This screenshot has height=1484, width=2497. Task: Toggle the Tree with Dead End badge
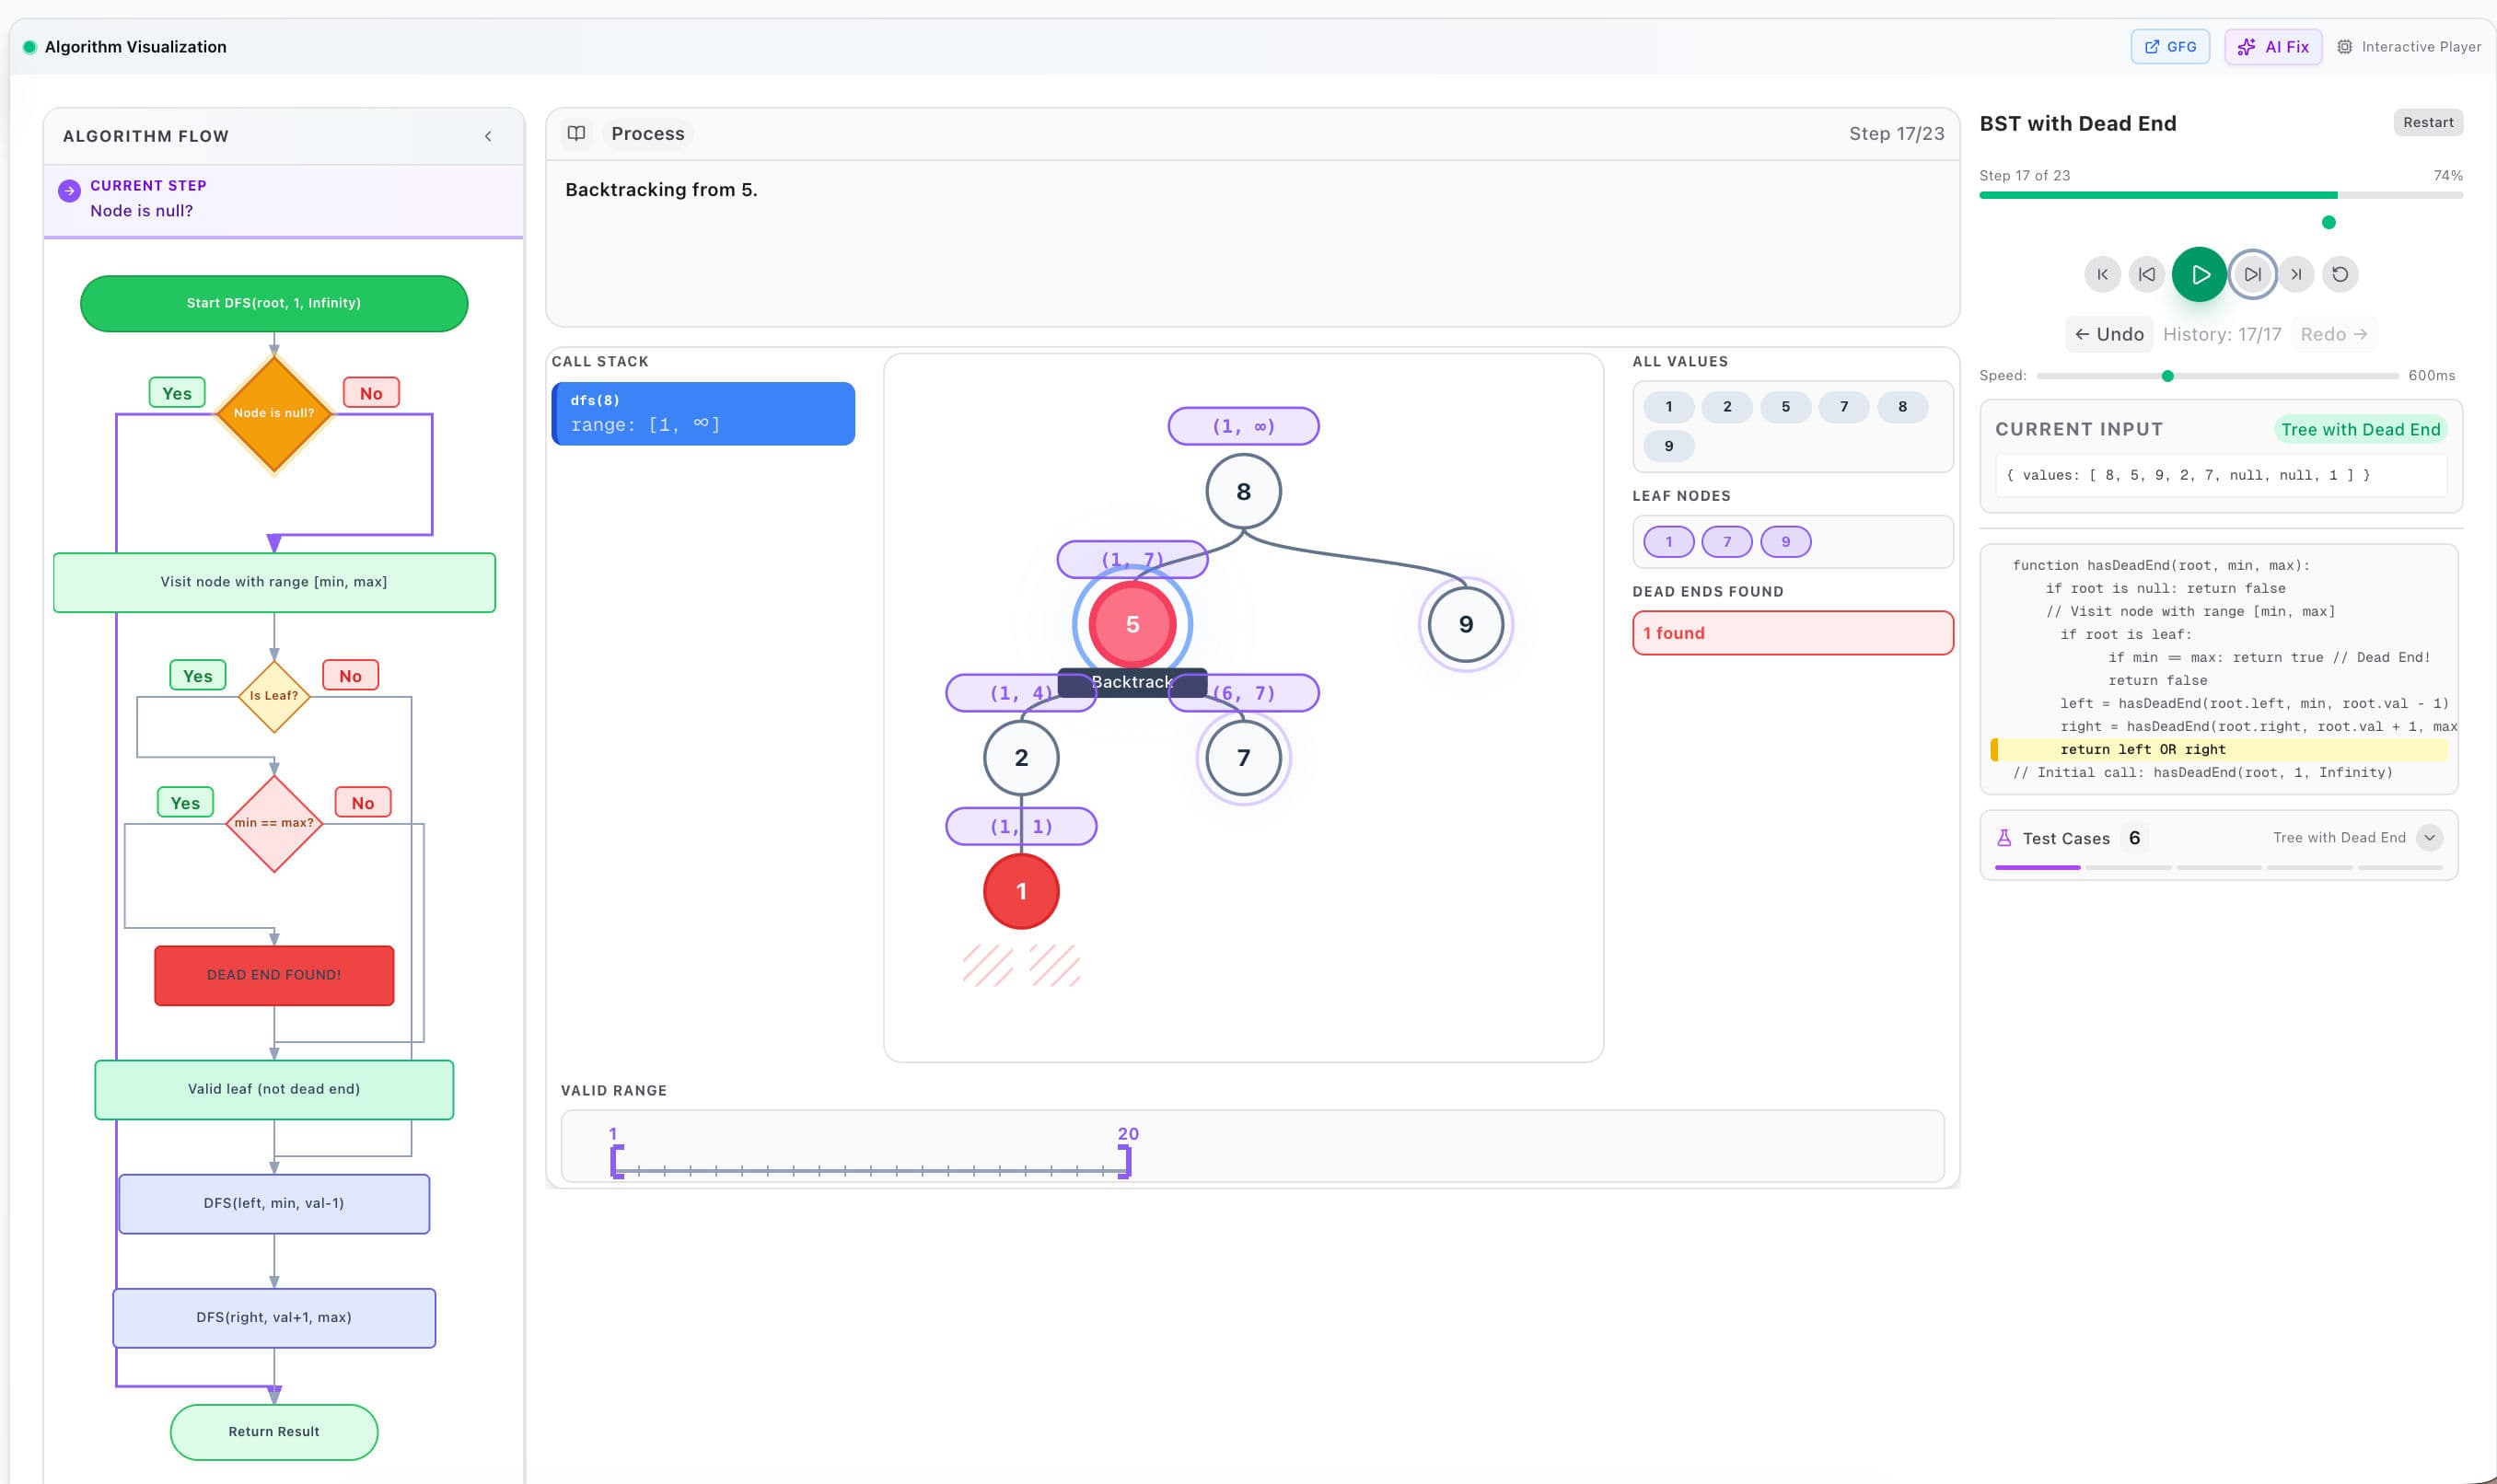2362,429
